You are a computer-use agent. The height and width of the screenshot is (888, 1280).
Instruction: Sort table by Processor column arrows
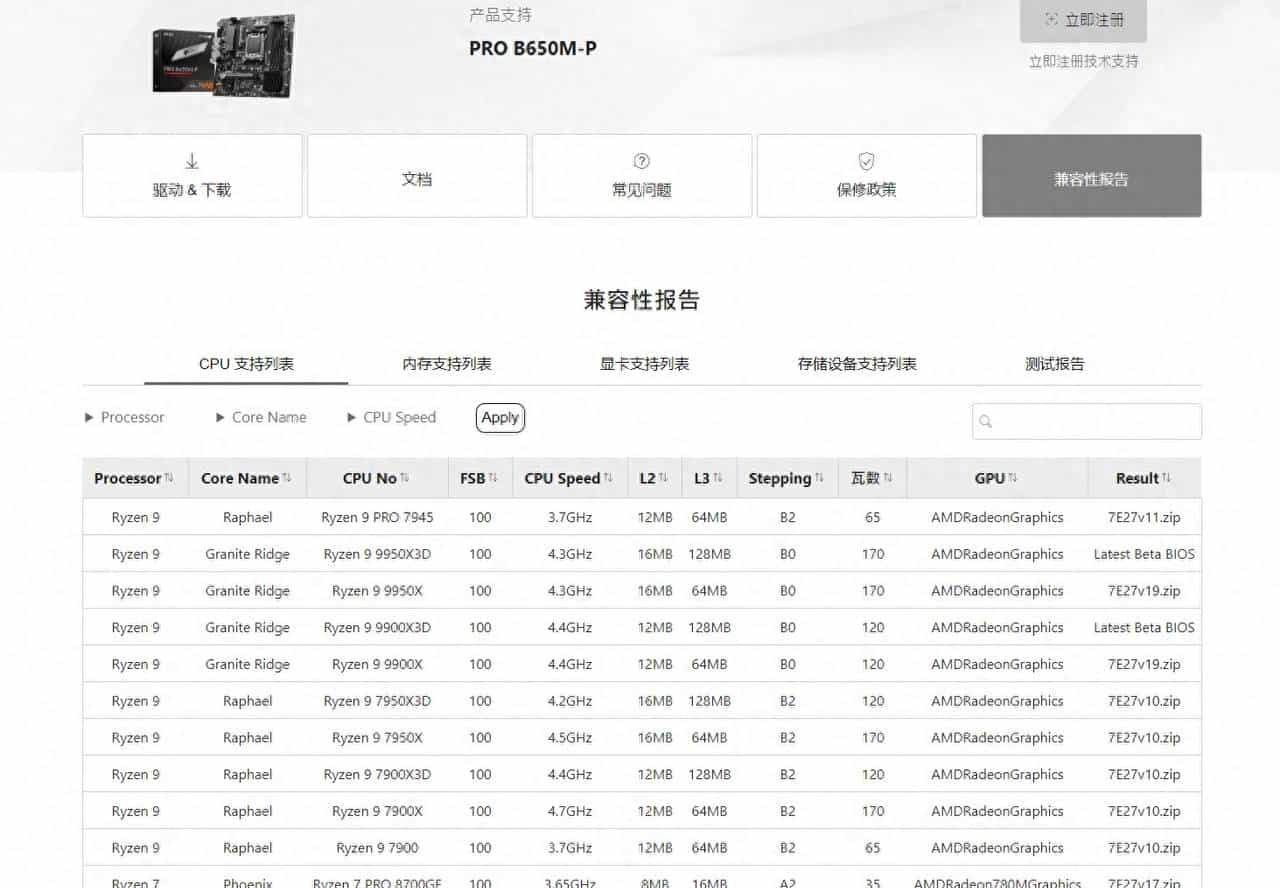coord(169,478)
